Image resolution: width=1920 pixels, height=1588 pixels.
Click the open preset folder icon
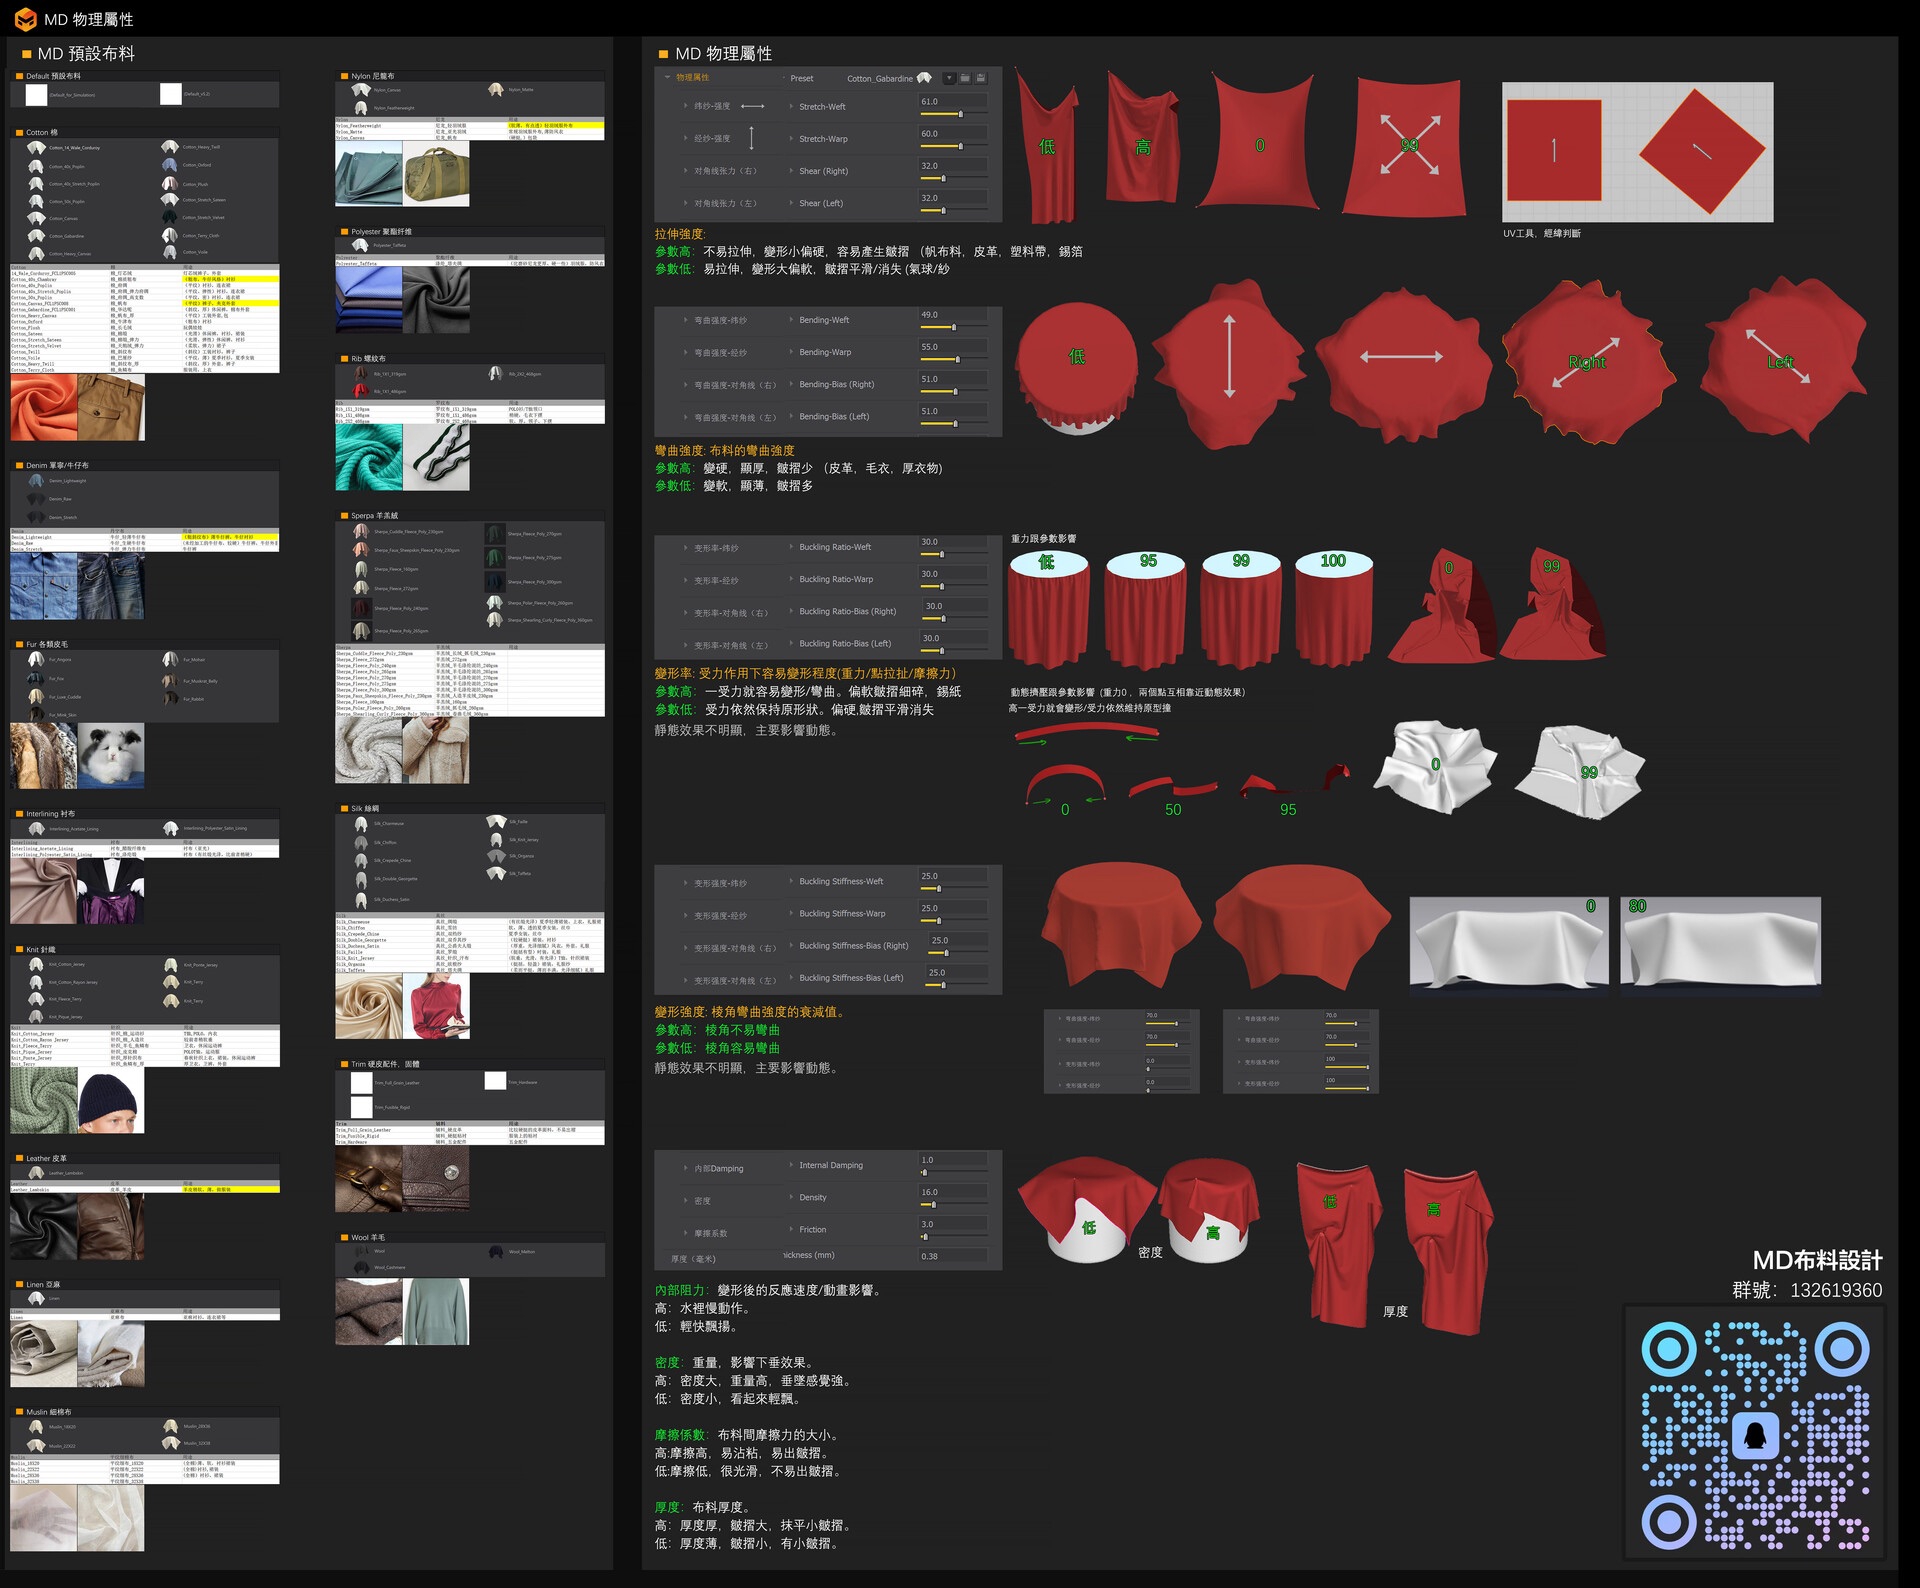coord(965,78)
